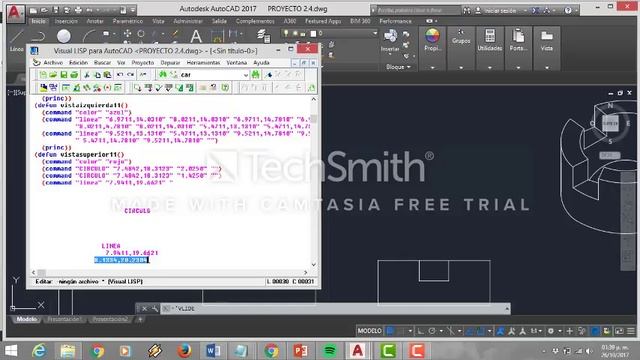Click Open file icon in Visual LISP toolbar

point(53,75)
